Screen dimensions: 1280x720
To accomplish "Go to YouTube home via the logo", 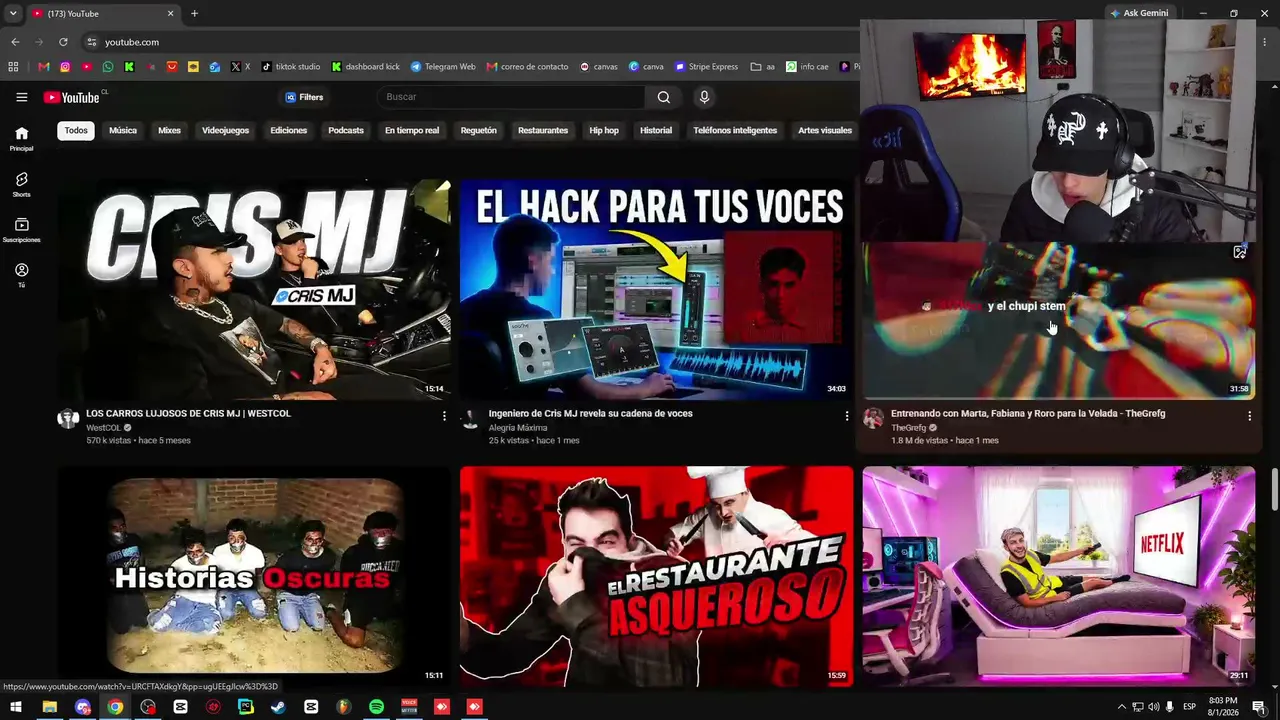I will [71, 97].
